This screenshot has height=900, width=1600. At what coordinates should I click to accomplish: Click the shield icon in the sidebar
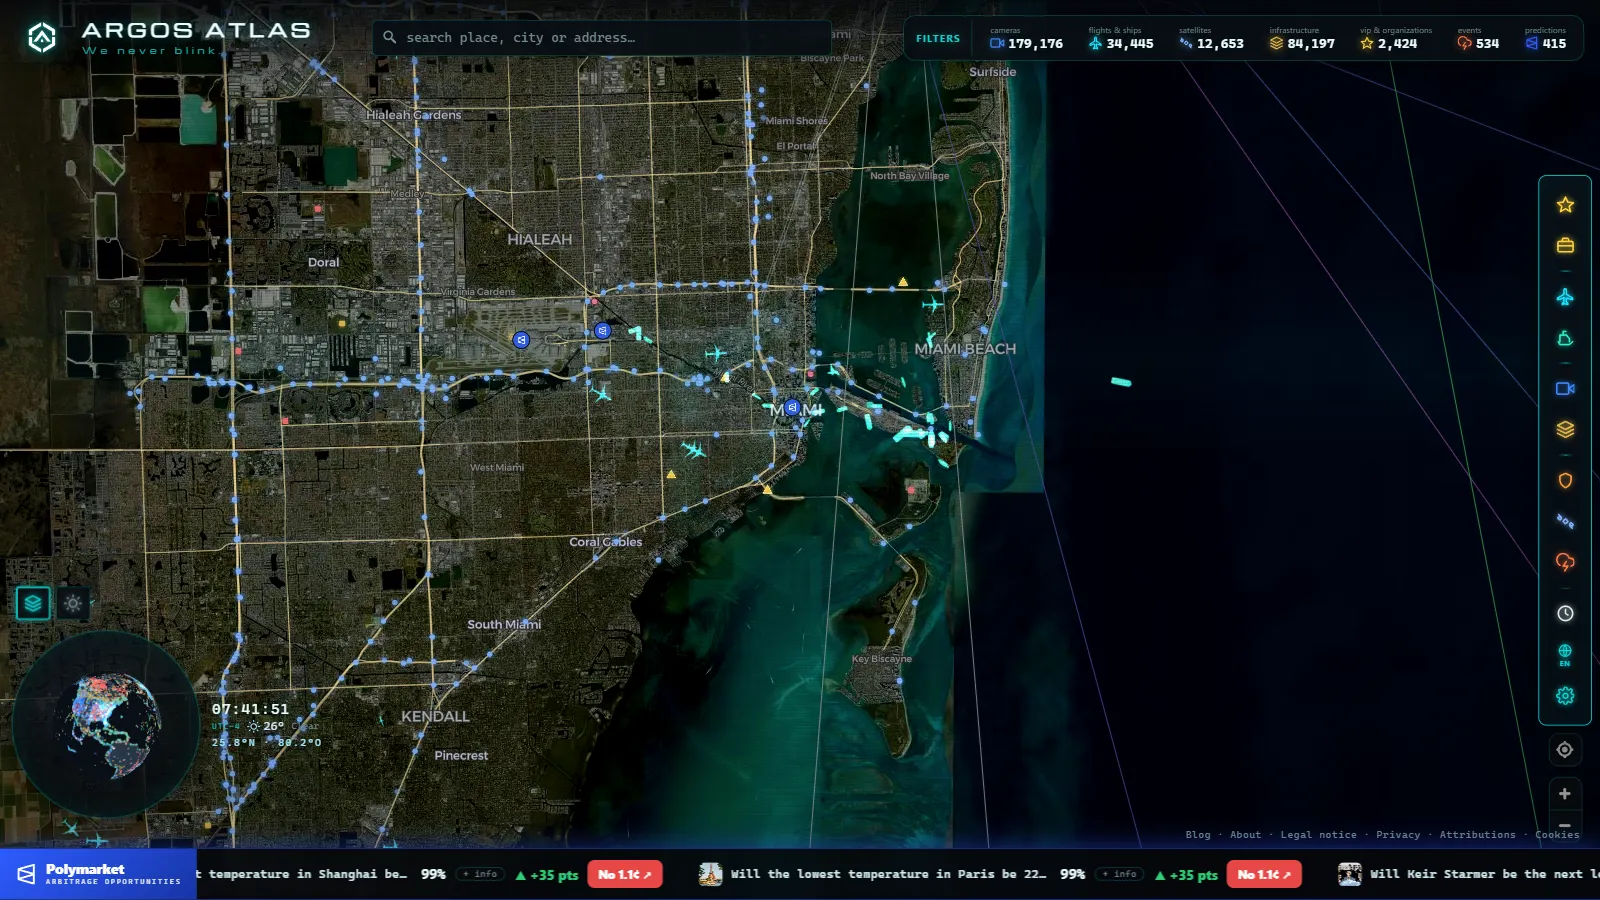(x=1565, y=481)
